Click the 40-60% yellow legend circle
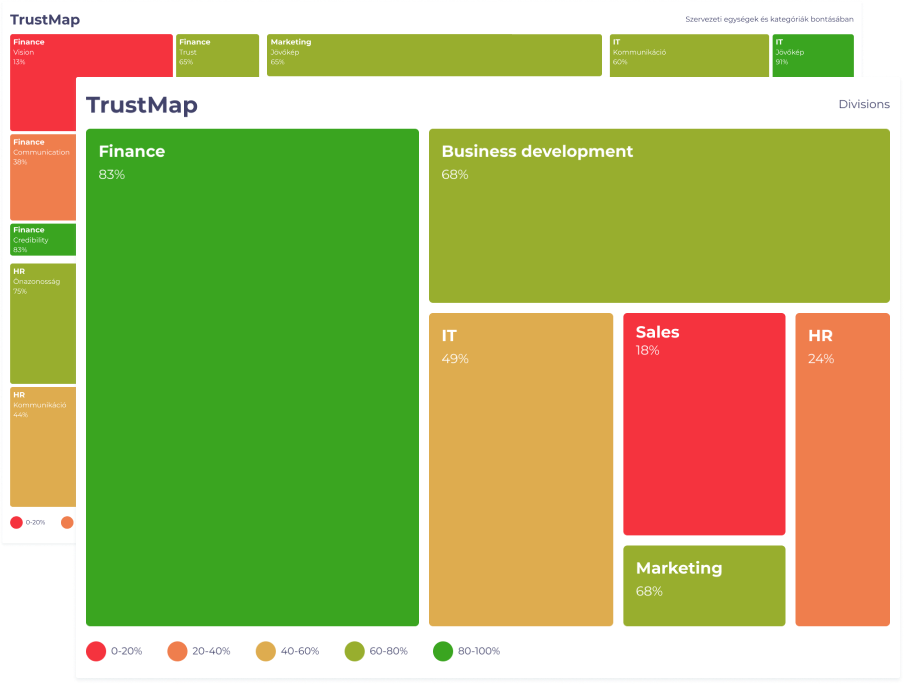Viewport: 904px width, 684px height. [x=266, y=651]
